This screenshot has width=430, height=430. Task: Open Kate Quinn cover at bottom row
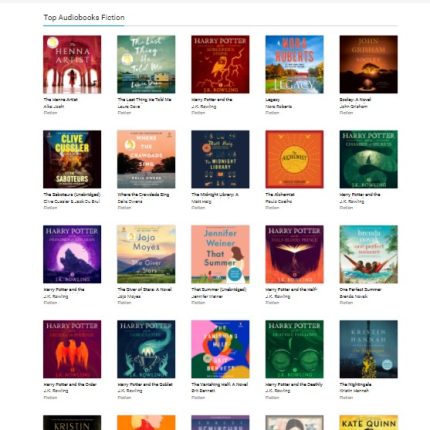368,422
